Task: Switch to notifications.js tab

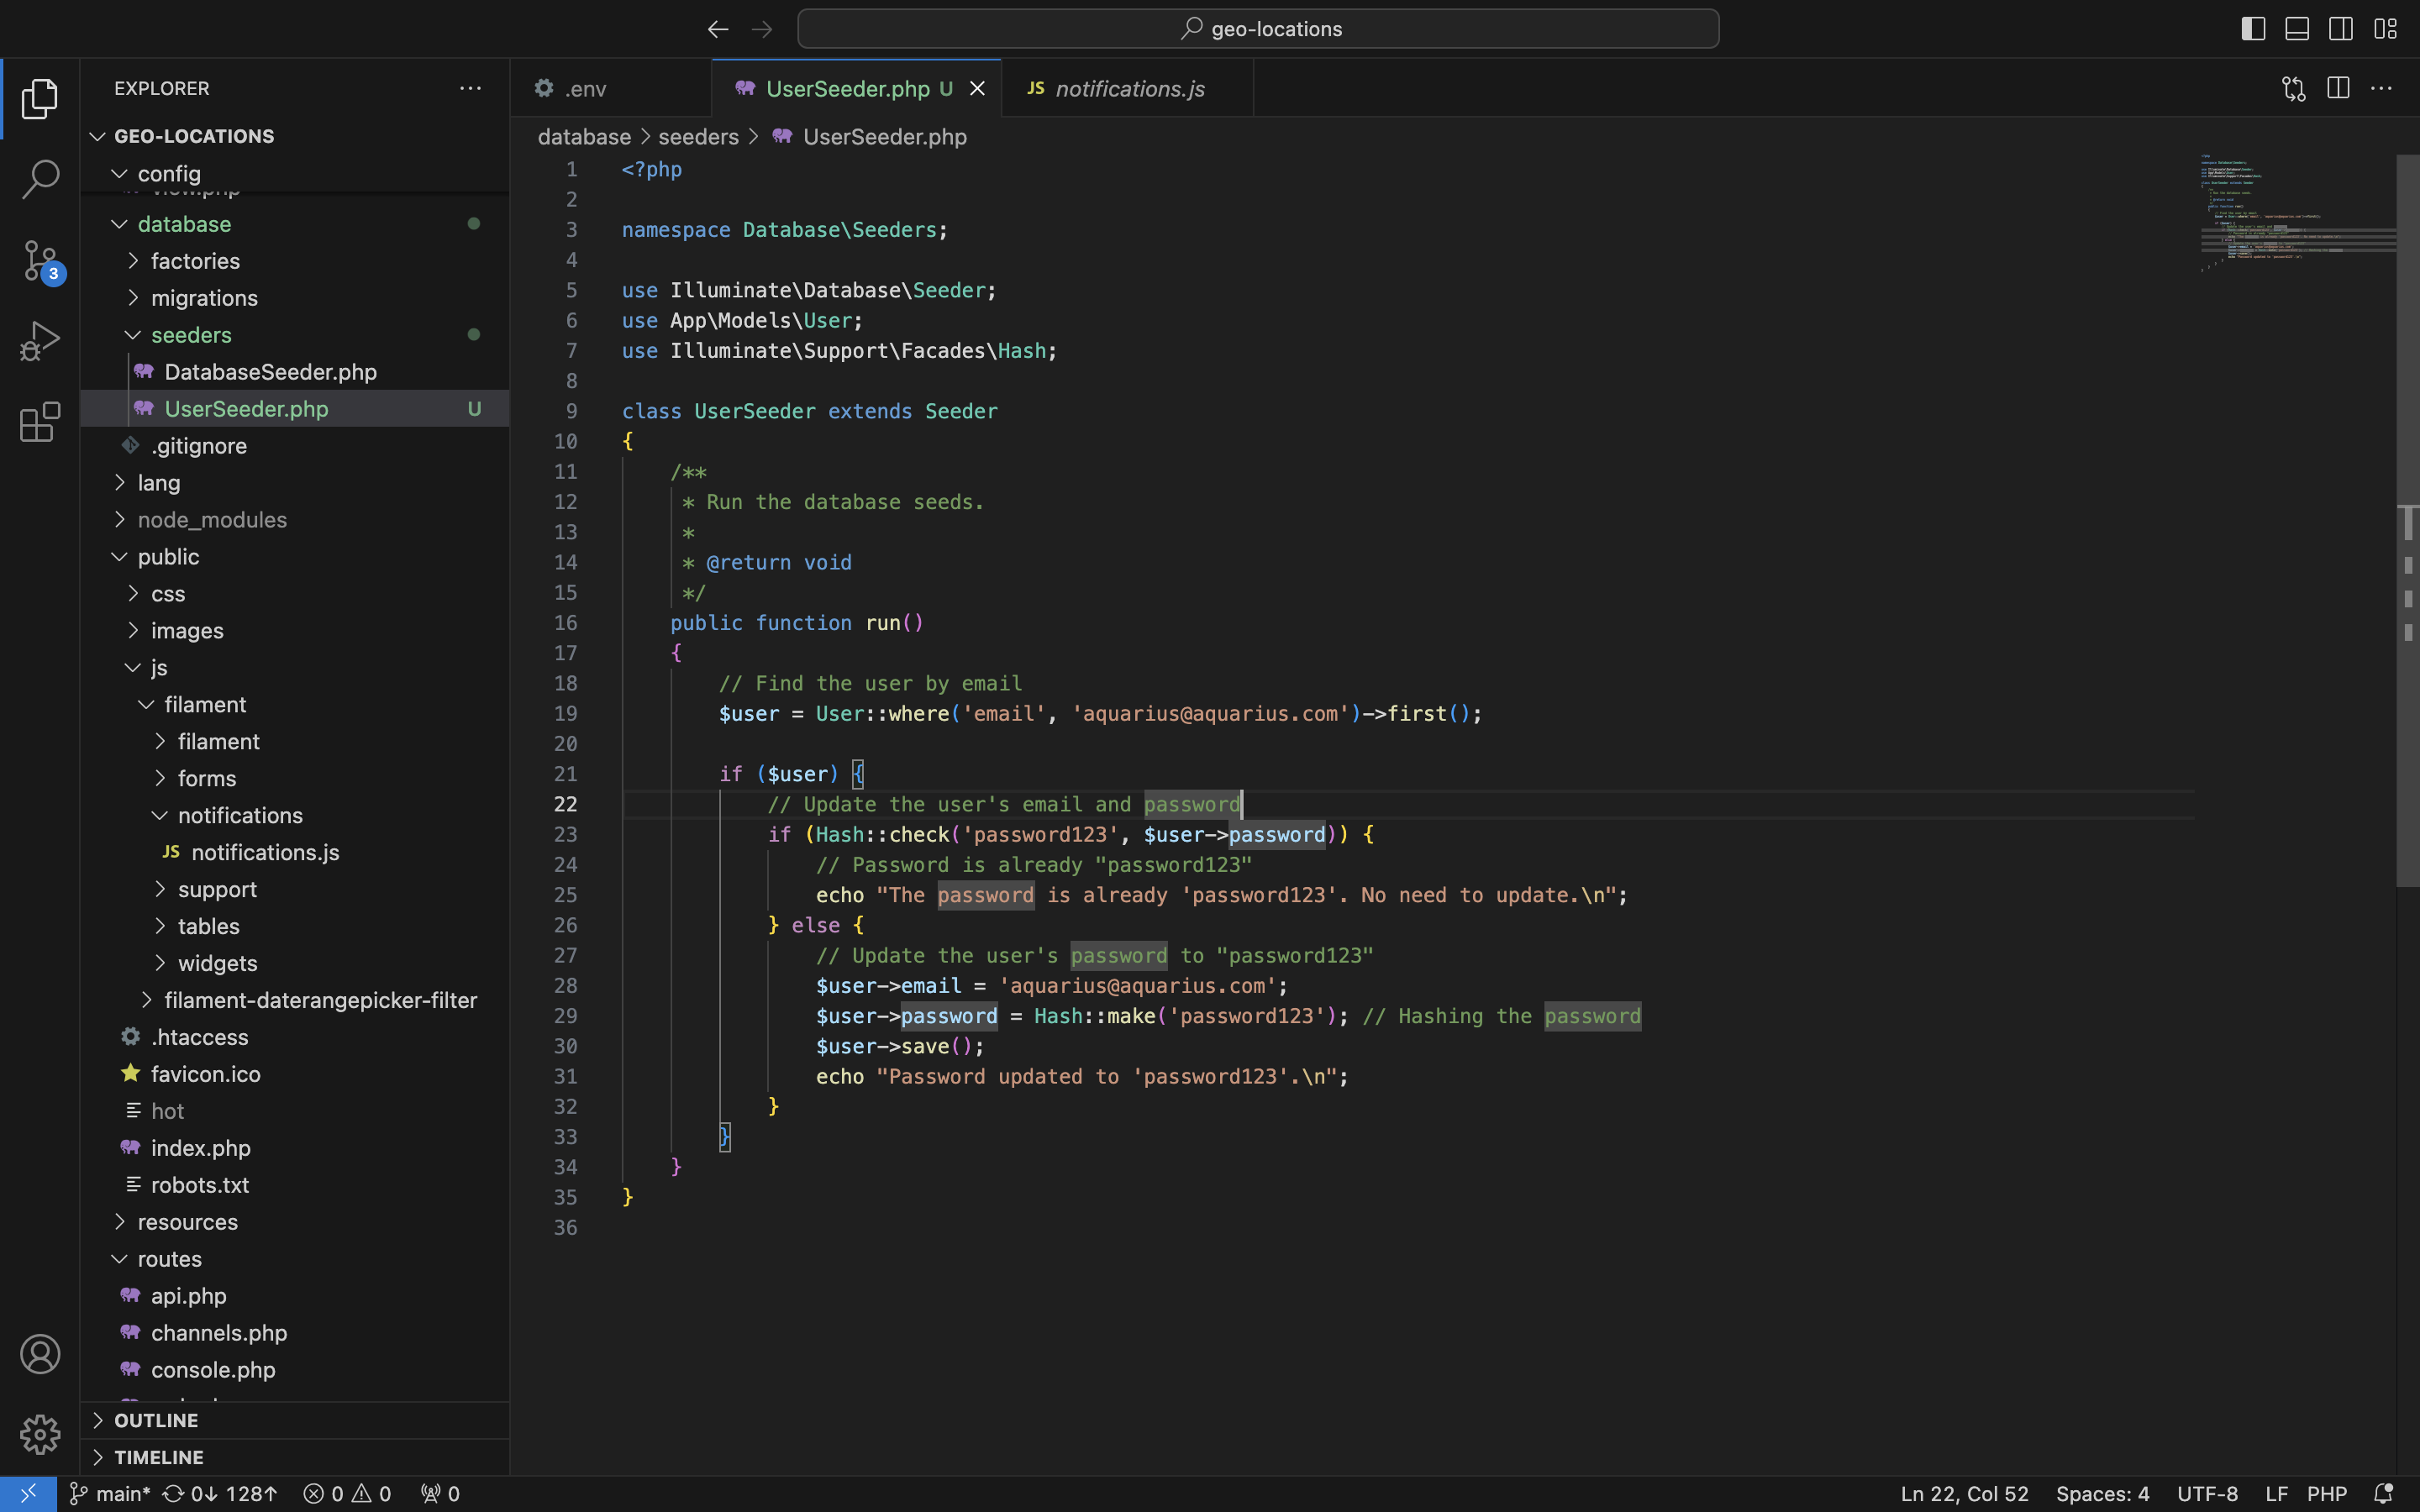Action: tap(1129, 89)
